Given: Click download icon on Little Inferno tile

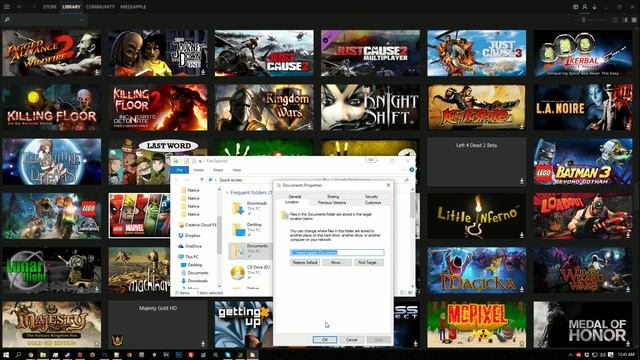Looking at the screenshot, I should coord(522,235).
